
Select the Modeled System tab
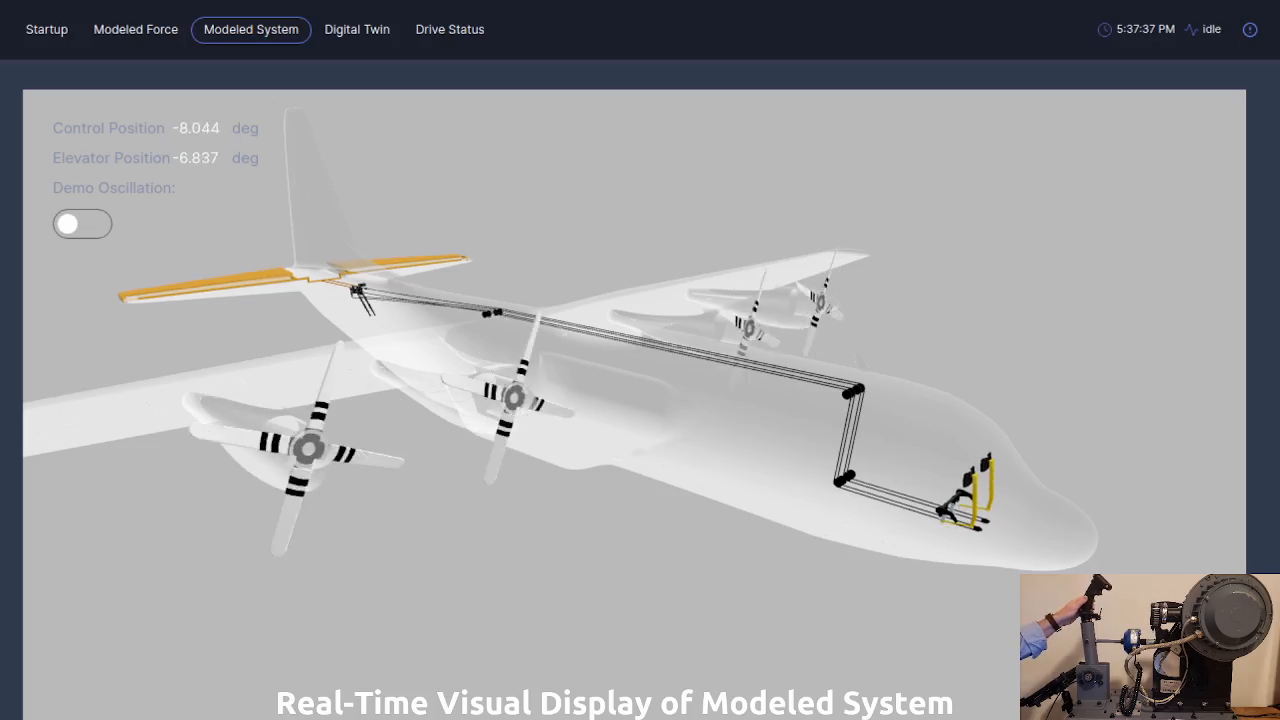pyautogui.click(x=251, y=30)
